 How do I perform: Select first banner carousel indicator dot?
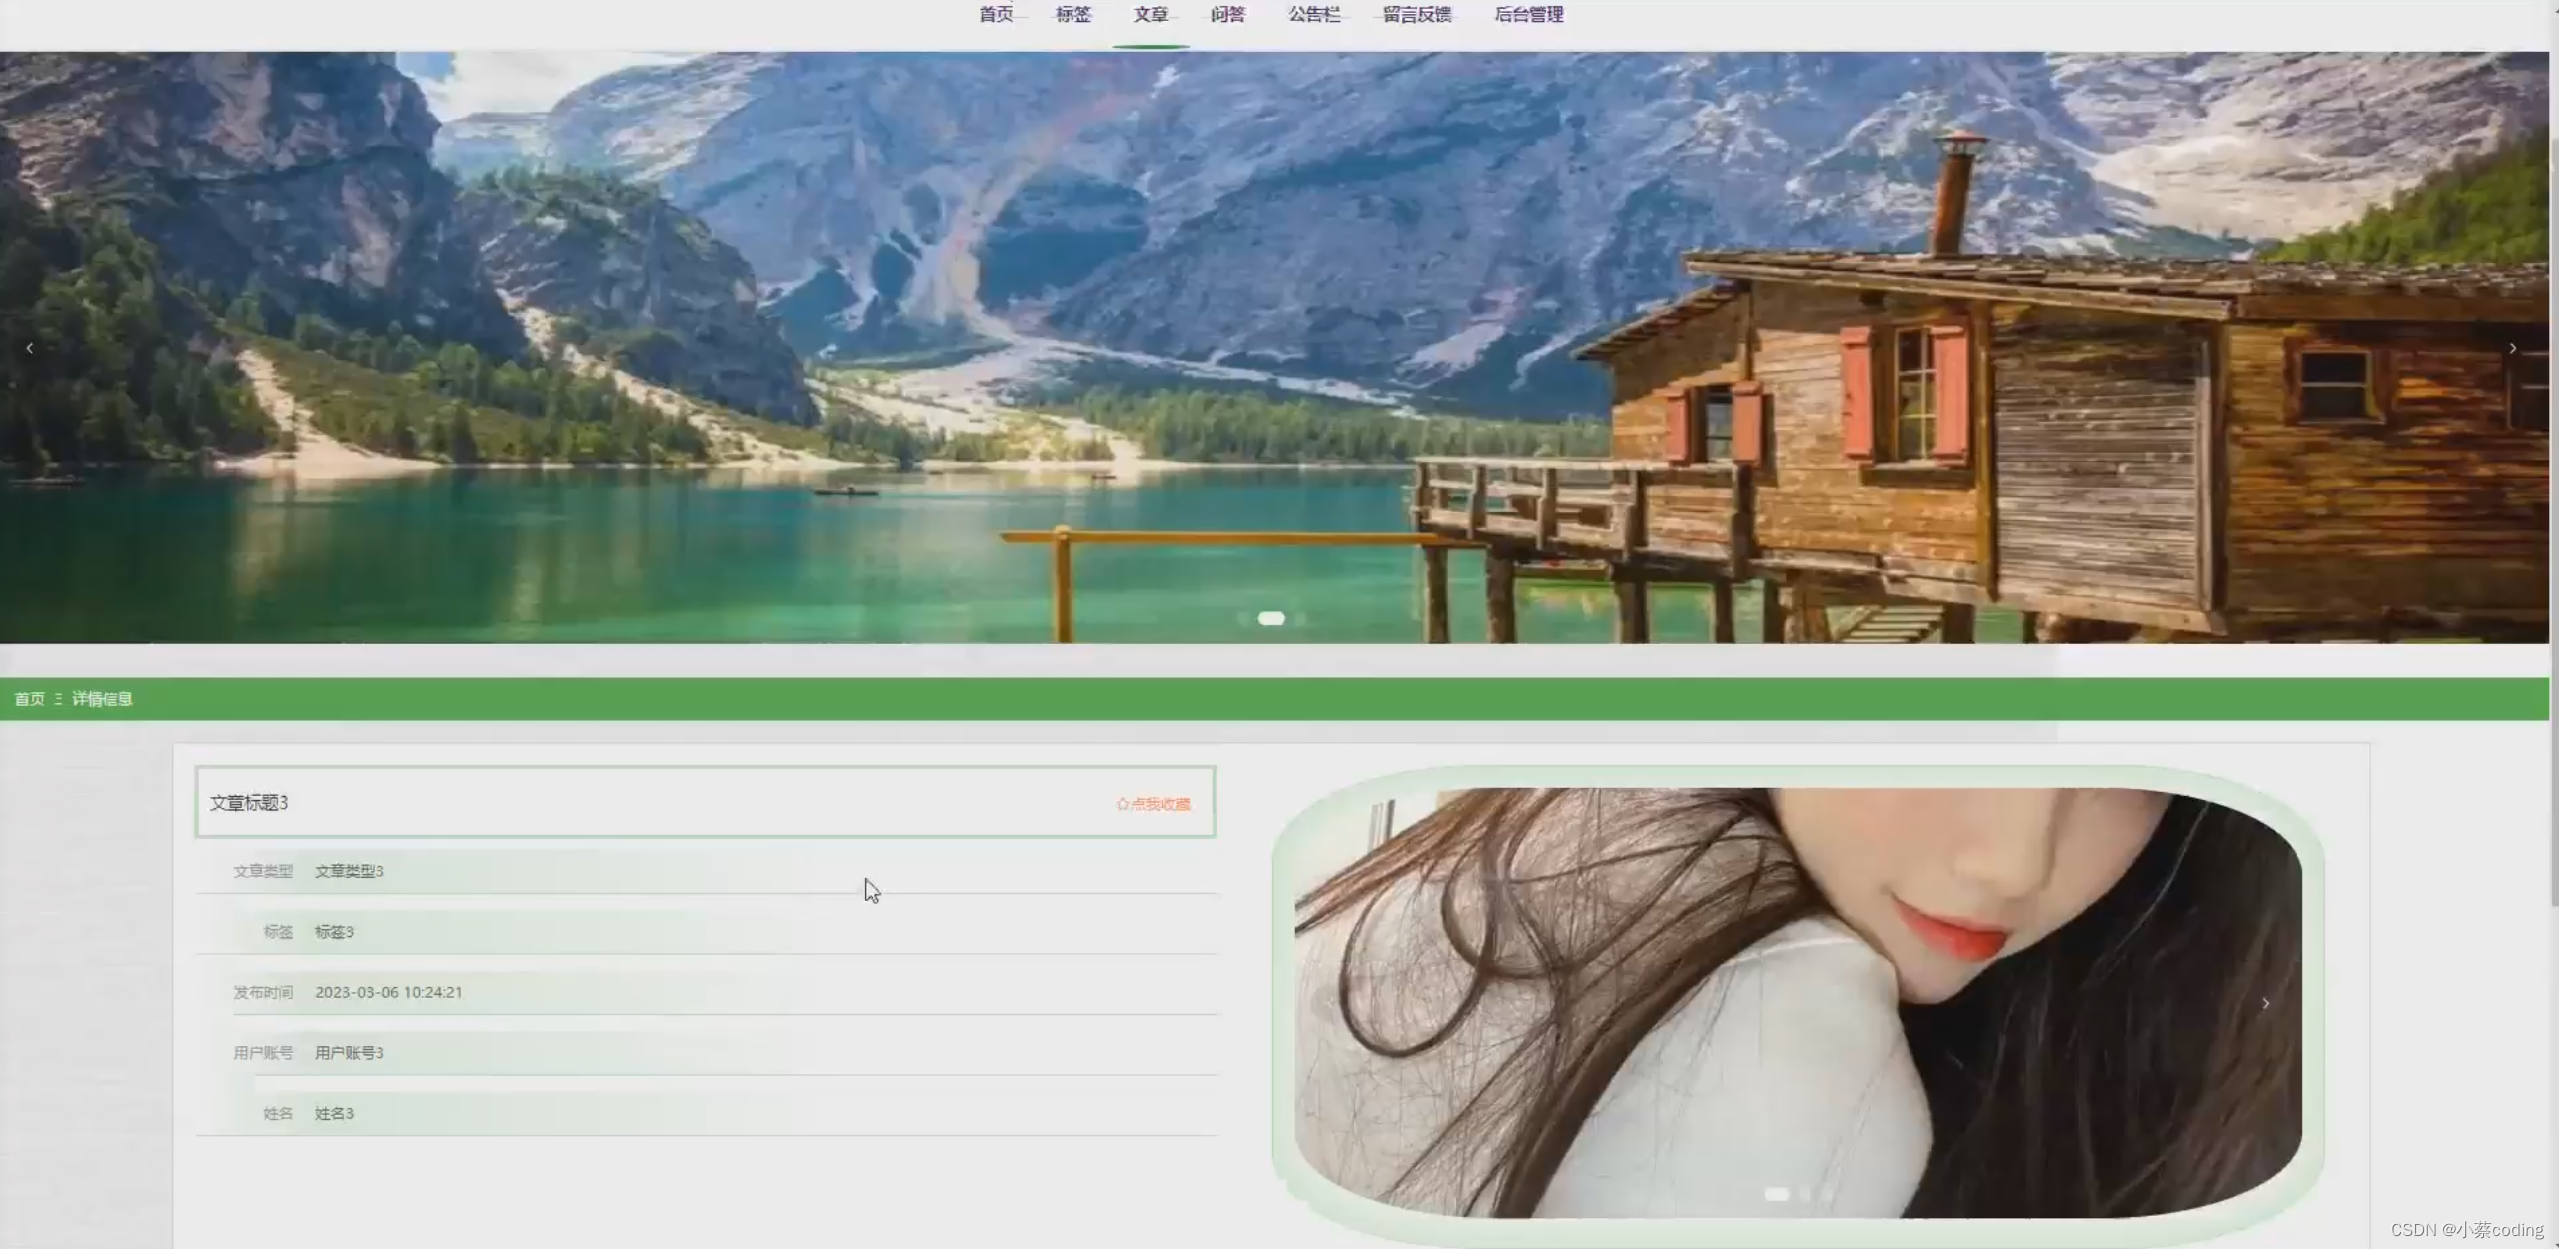coord(1242,619)
